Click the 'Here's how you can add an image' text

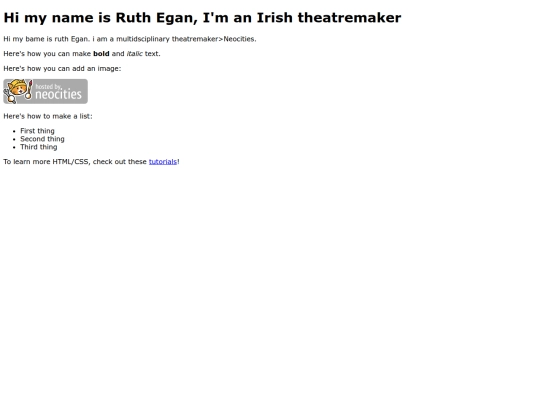click(x=62, y=69)
